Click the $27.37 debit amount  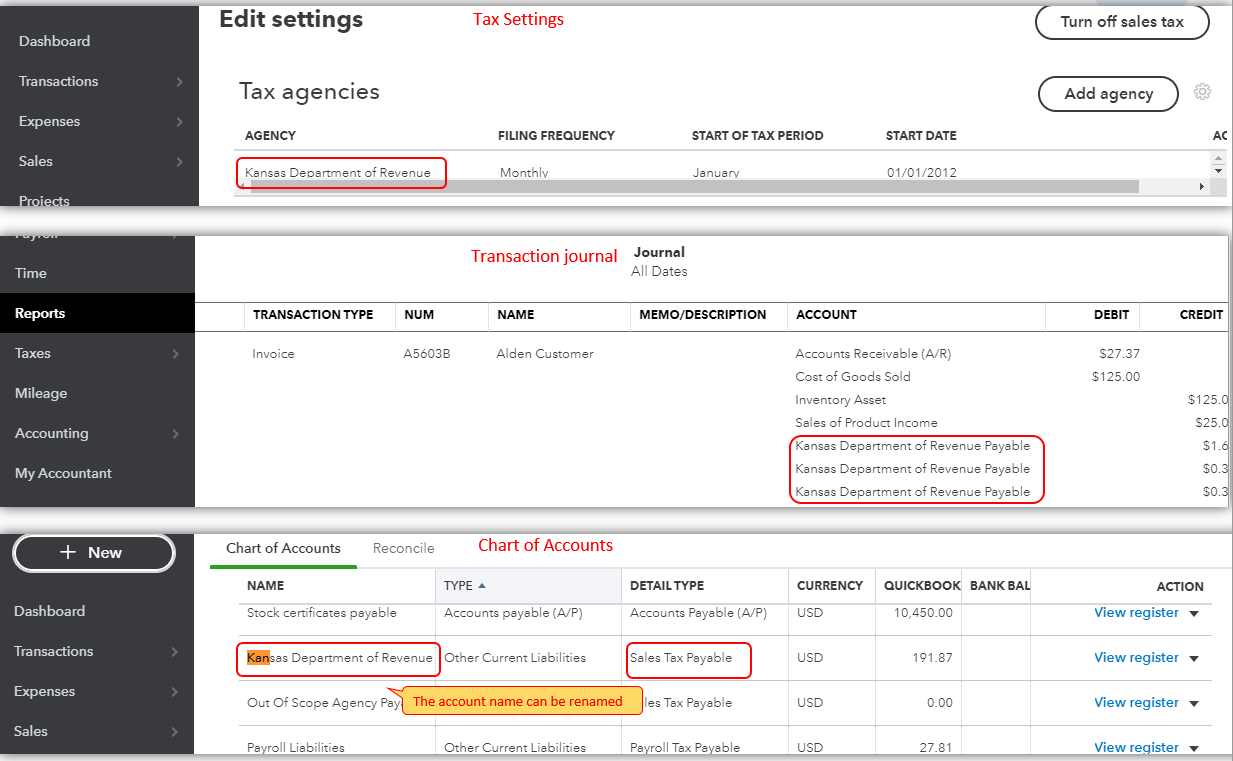tap(1119, 353)
